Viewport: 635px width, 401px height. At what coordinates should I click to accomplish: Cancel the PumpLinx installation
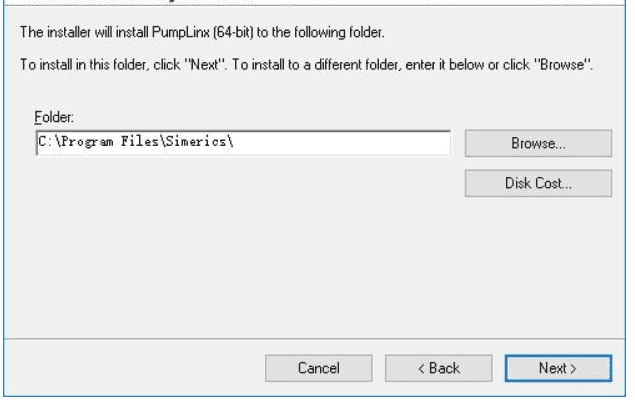click(x=318, y=368)
